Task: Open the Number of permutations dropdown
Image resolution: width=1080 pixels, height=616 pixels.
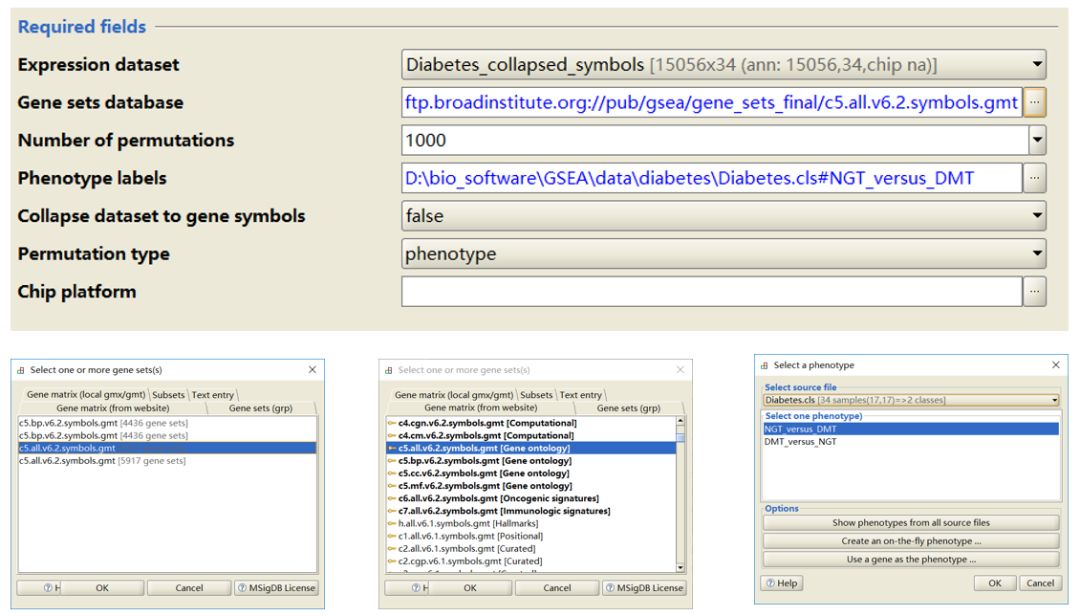Action: (x=1037, y=140)
